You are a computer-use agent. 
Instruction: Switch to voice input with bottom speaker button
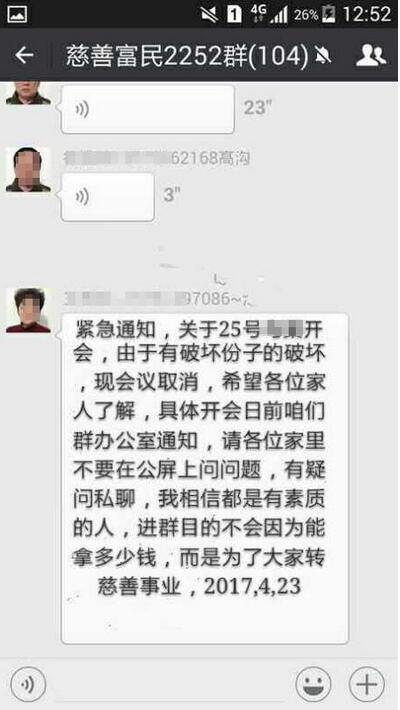tap(28, 684)
